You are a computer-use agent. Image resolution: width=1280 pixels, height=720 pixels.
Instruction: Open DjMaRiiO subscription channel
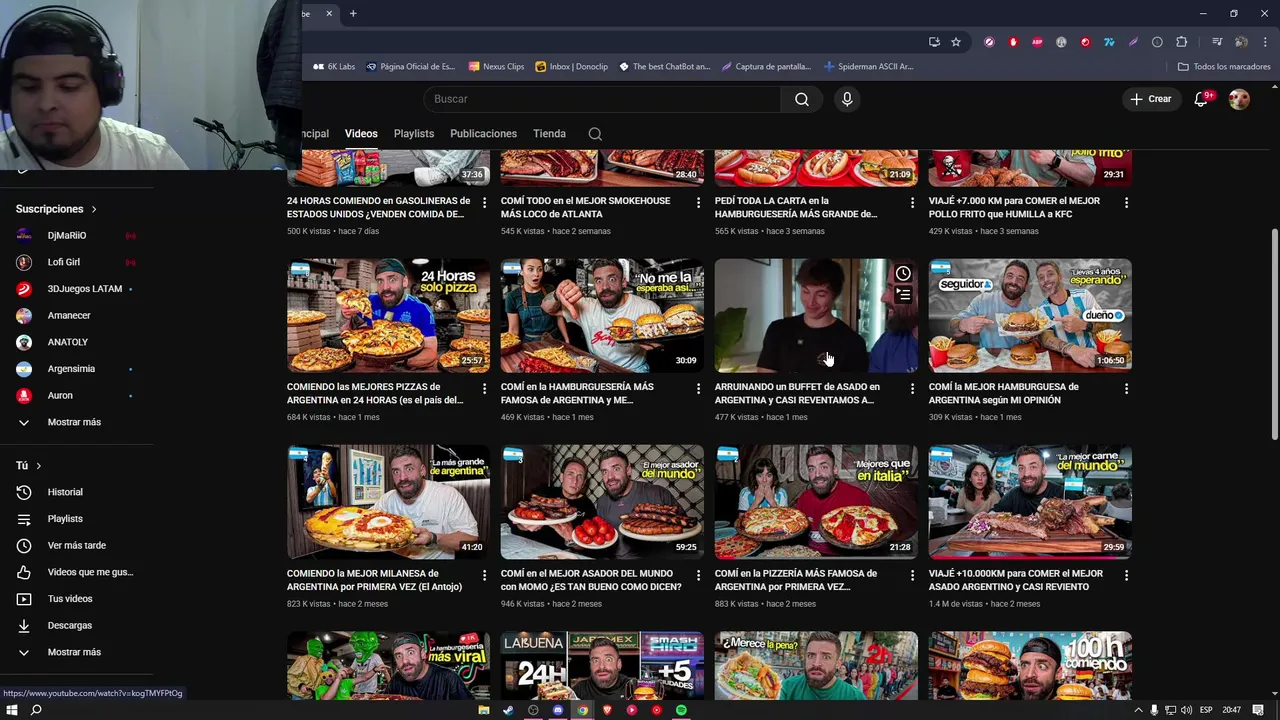pyautogui.click(x=67, y=236)
